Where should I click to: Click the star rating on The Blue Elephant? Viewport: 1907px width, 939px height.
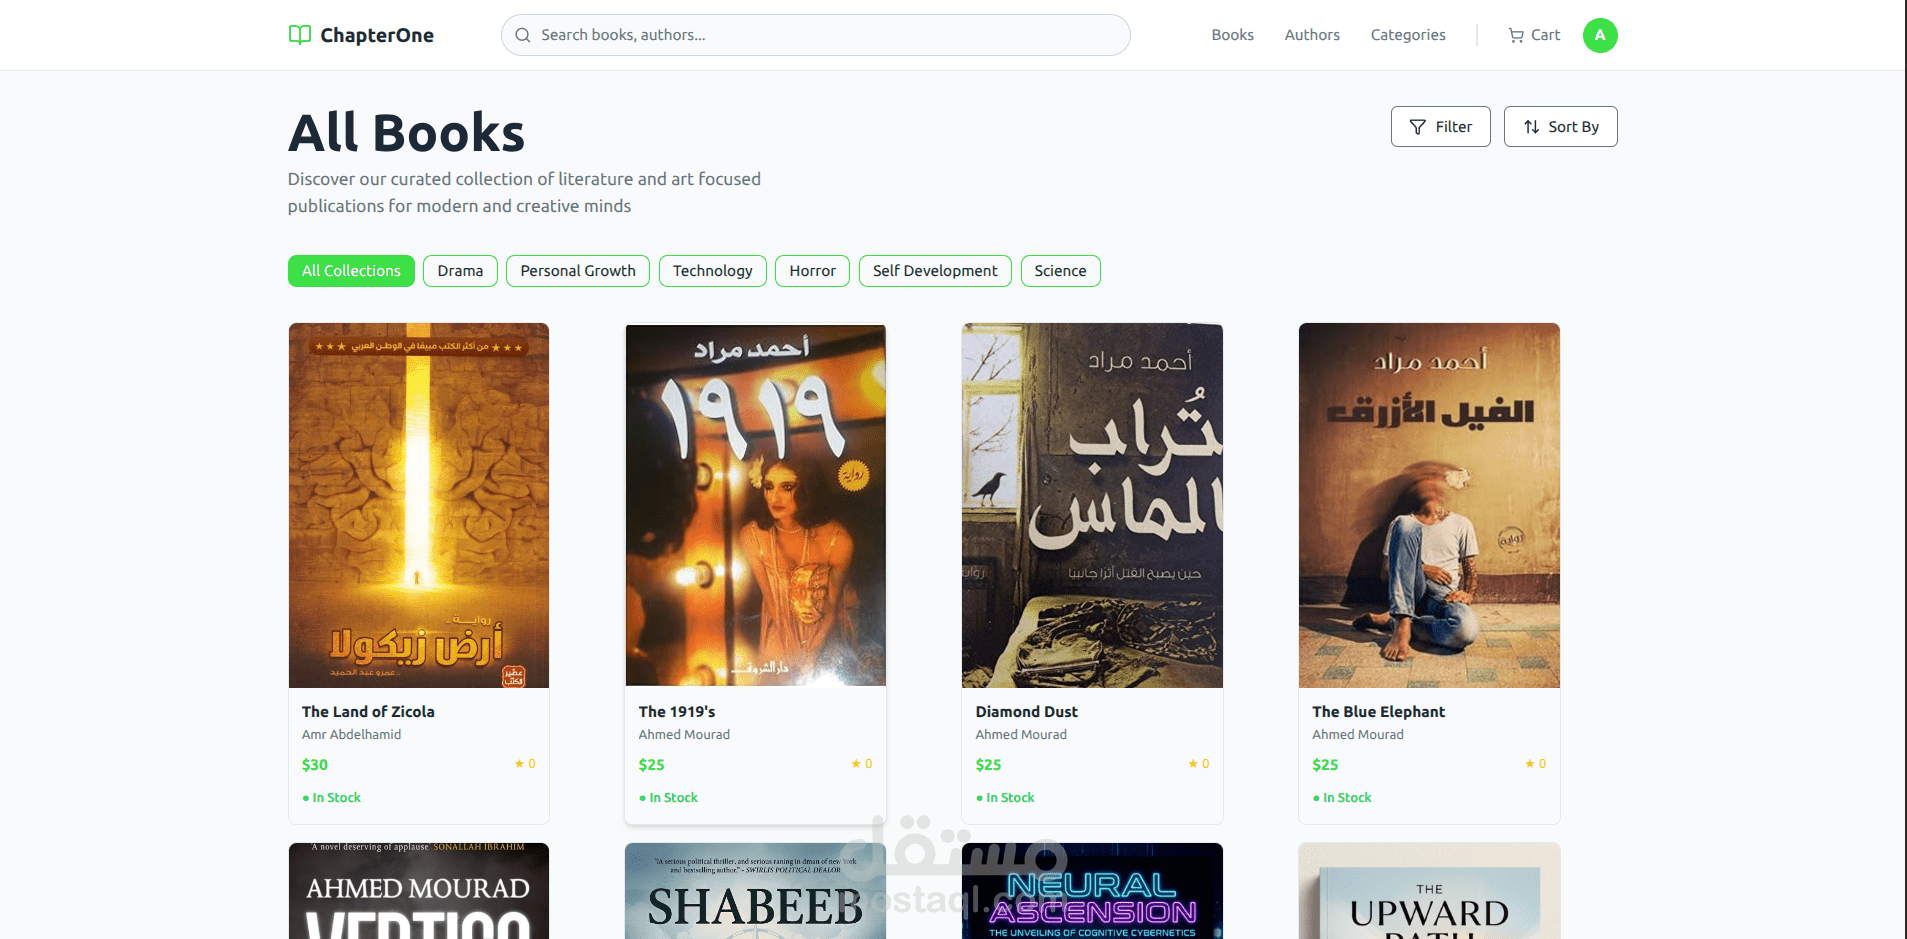tap(1536, 764)
